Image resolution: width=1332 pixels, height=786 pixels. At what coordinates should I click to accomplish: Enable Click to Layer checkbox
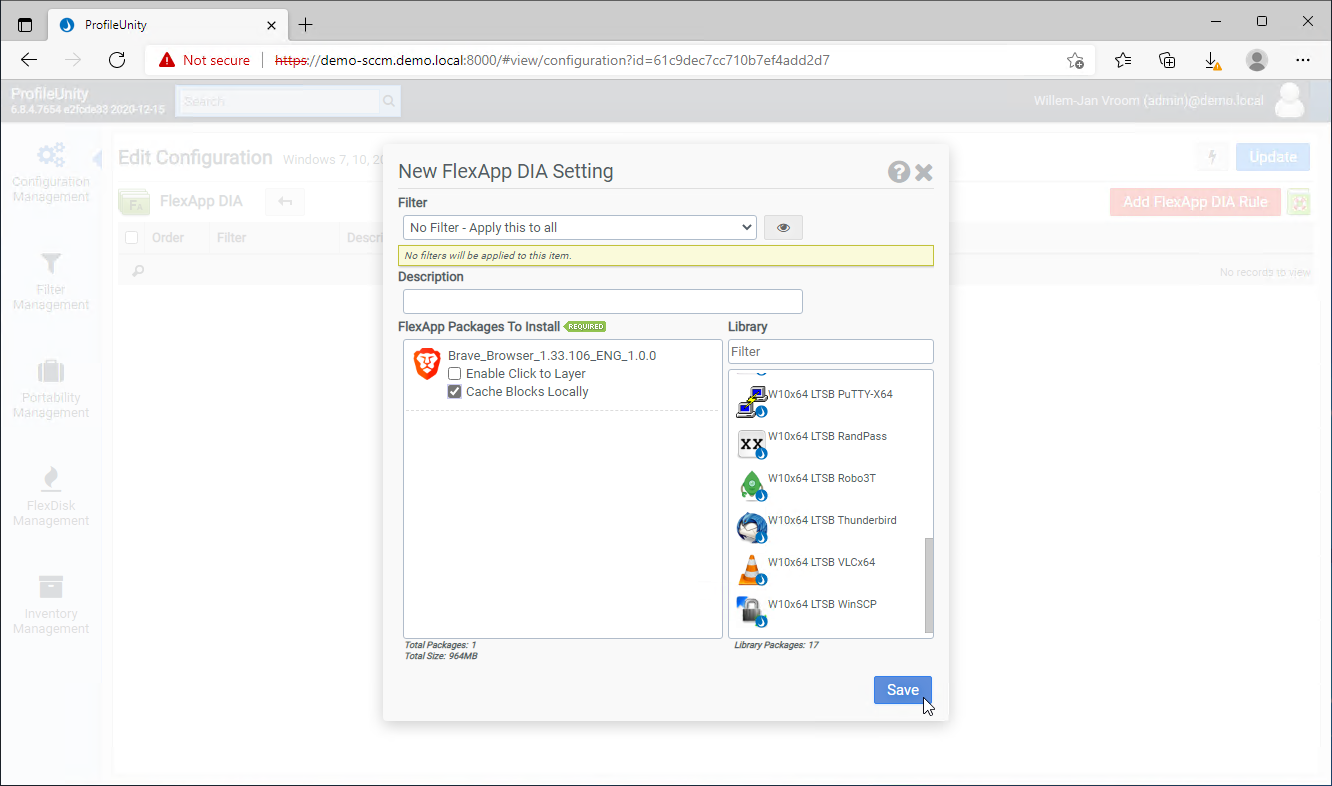click(x=455, y=374)
